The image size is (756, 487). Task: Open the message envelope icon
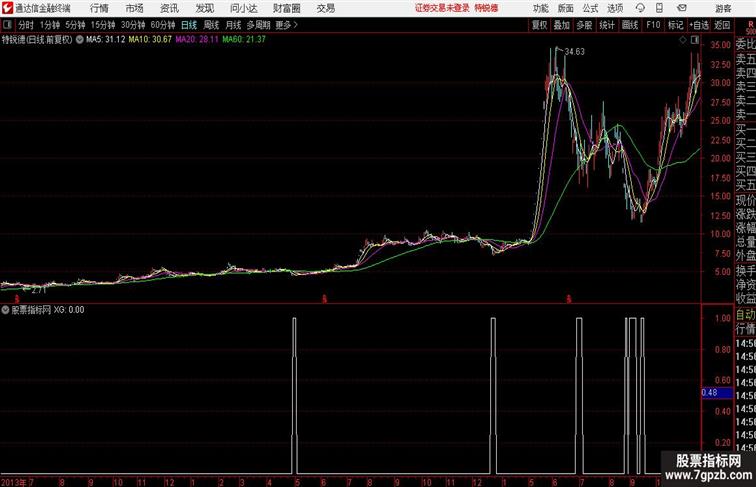tap(682, 8)
